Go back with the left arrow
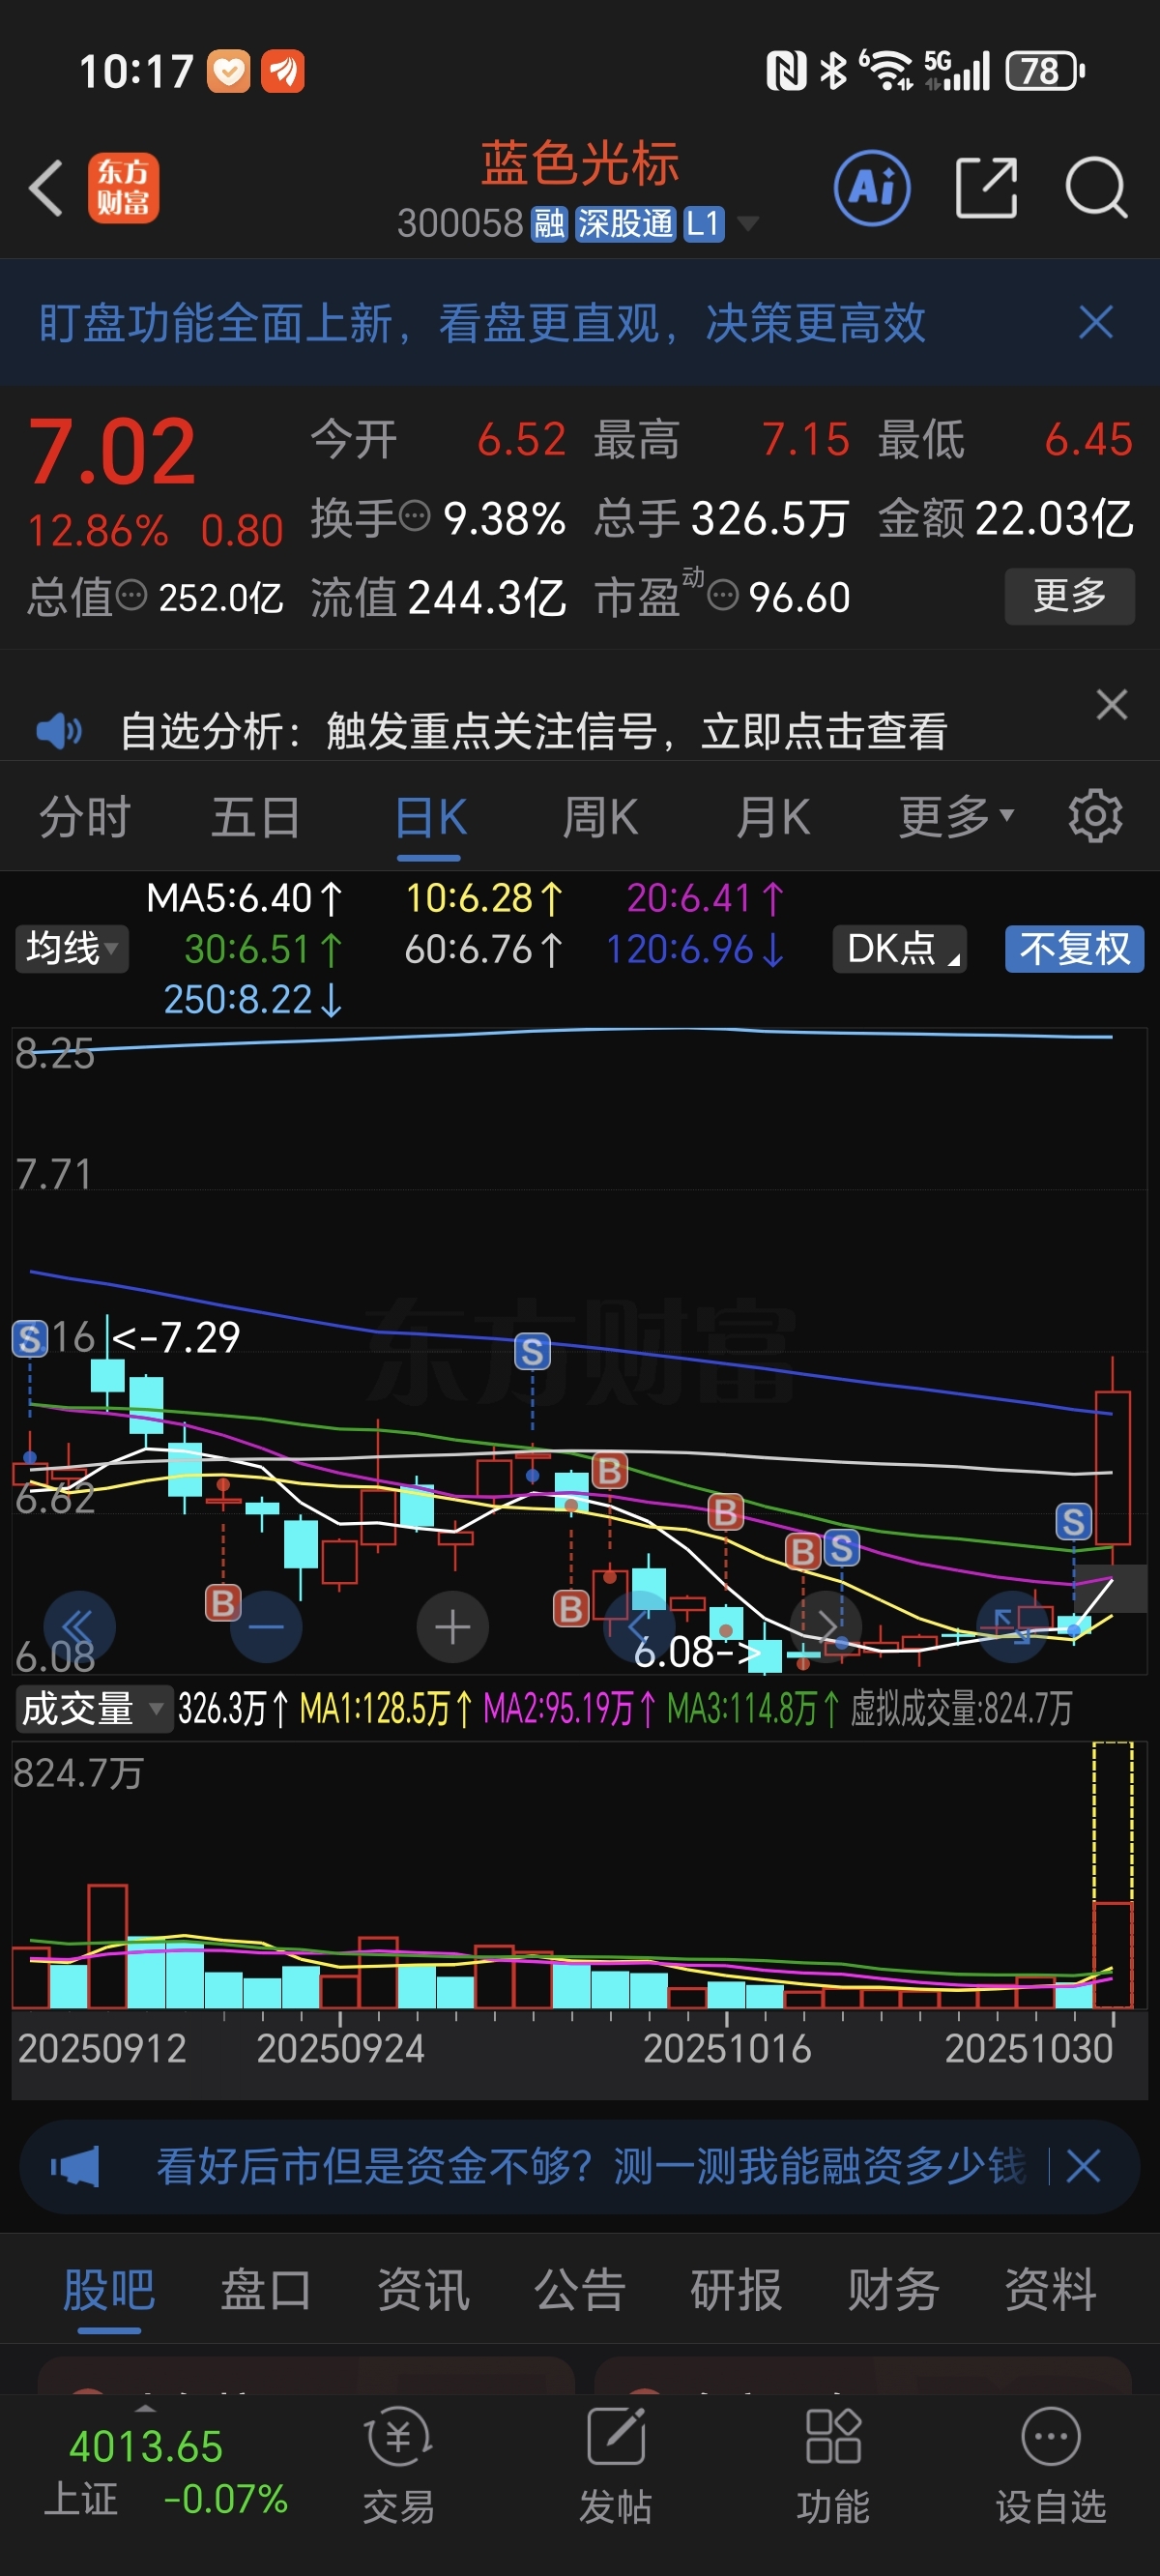The width and height of the screenshot is (1160, 2576). point(46,187)
